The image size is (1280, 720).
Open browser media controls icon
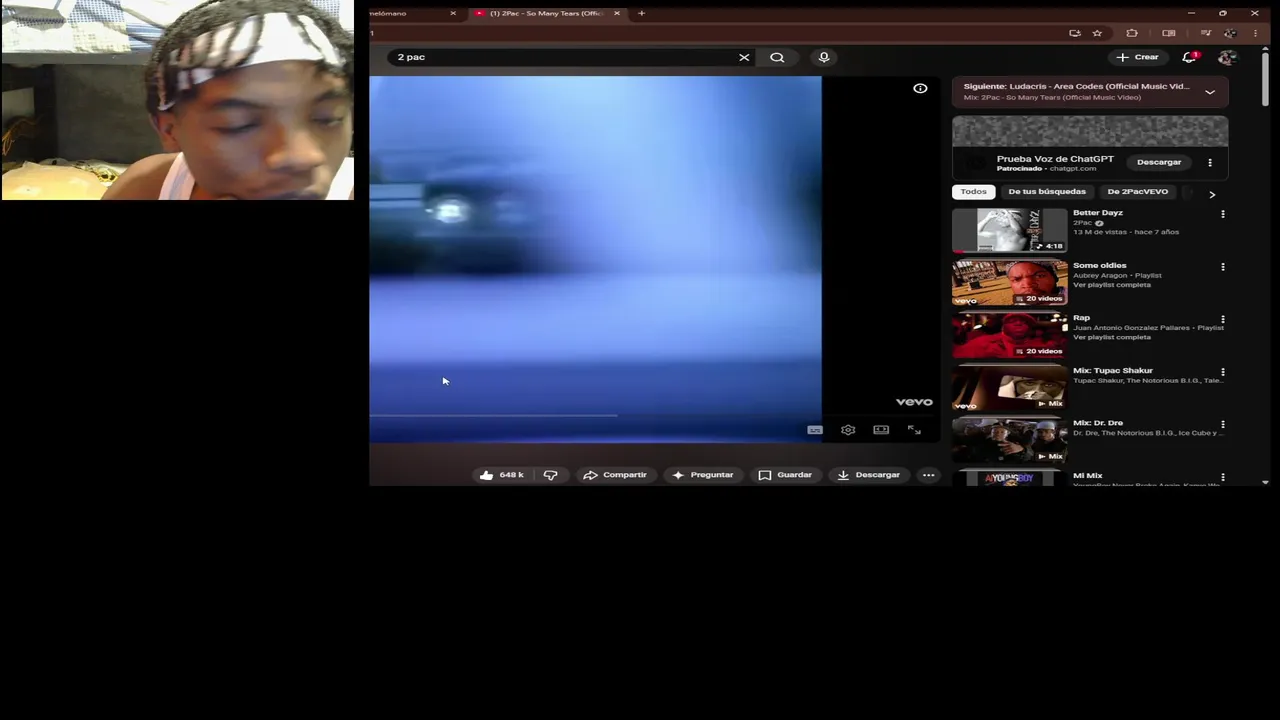click(1206, 33)
